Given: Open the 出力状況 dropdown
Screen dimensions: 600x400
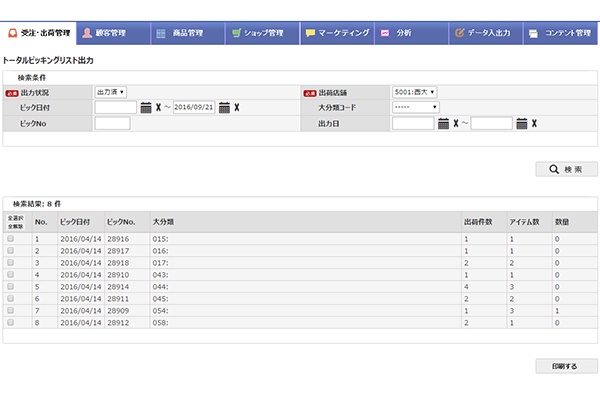Looking at the screenshot, I should [111, 92].
